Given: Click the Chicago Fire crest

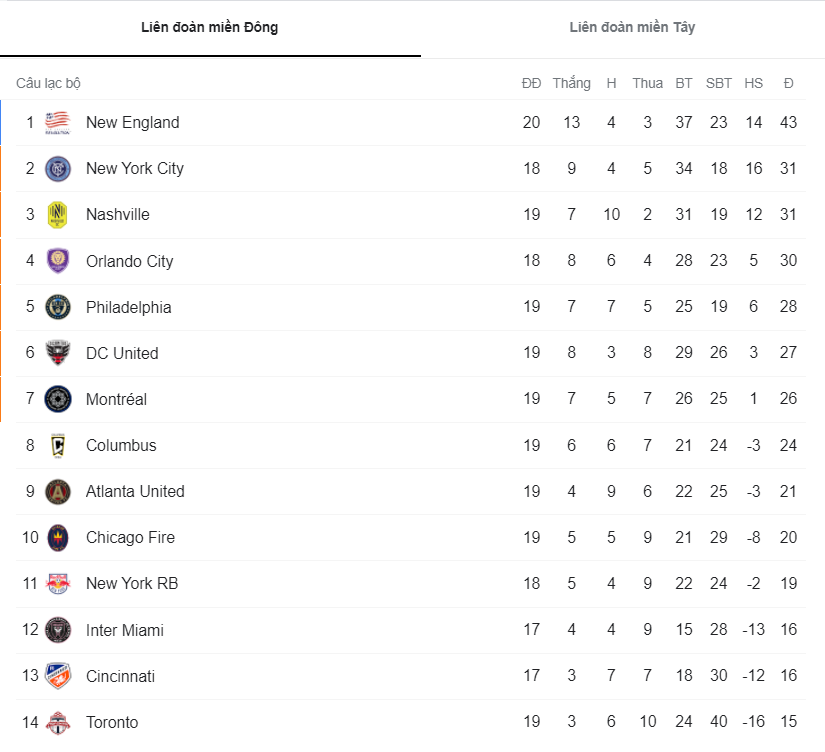Looking at the screenshot, I should (x=58, y=537).
